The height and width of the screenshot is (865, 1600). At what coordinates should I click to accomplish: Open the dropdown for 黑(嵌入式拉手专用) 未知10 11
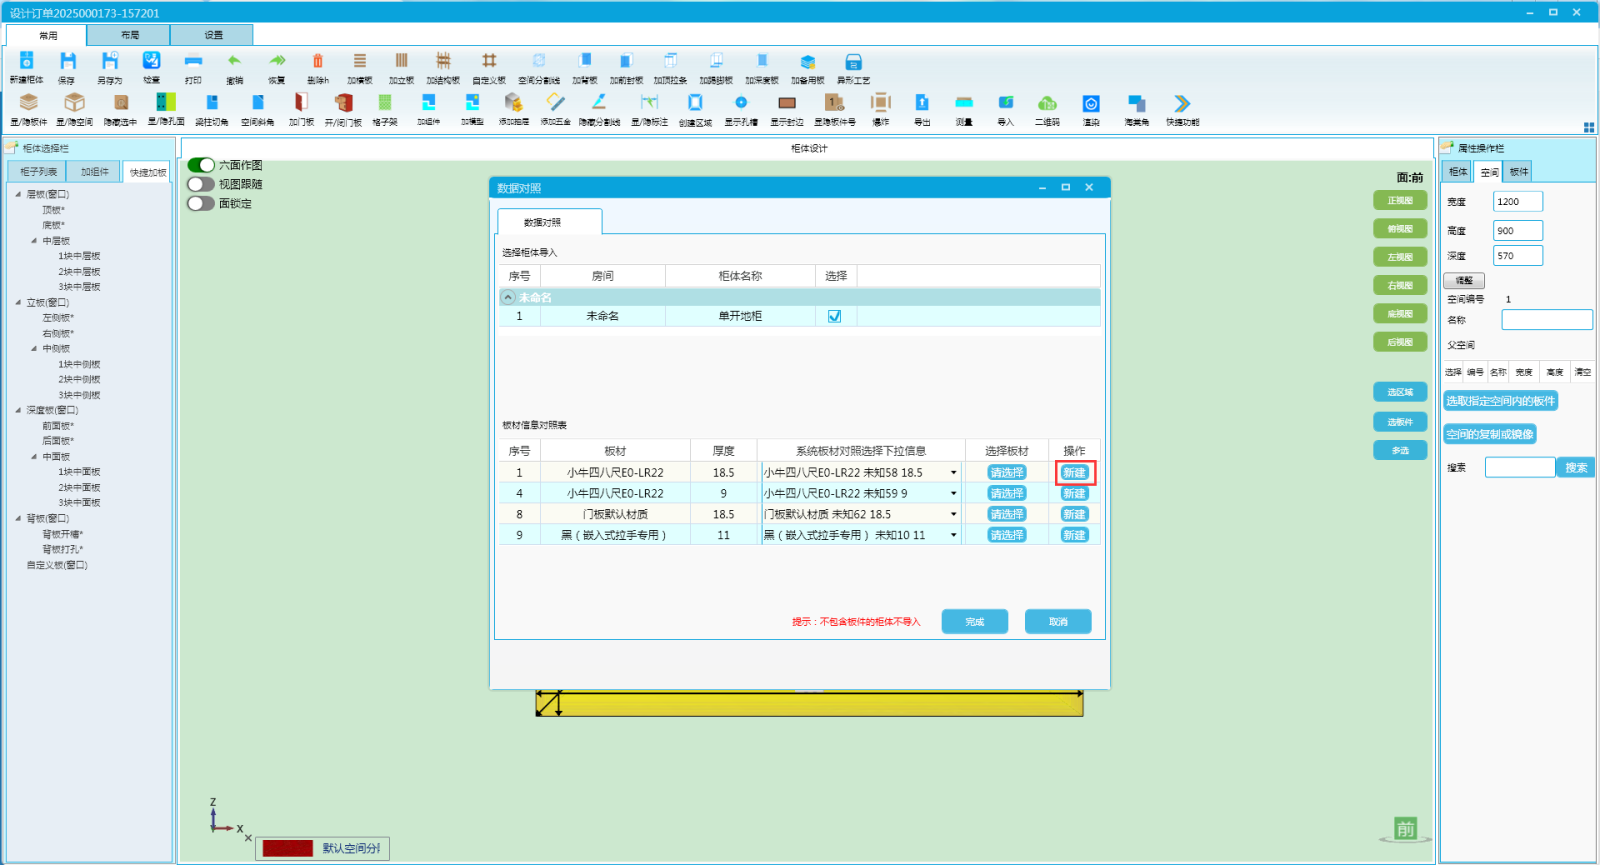pyautogui.click(x=953, y=536)
